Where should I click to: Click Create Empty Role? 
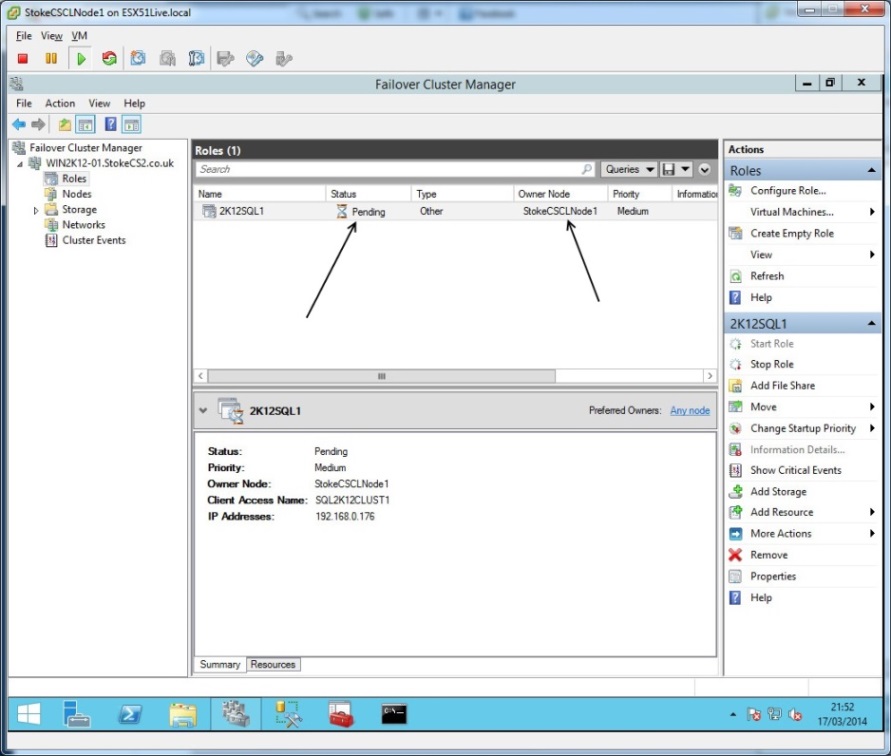(x=792, y=234)
